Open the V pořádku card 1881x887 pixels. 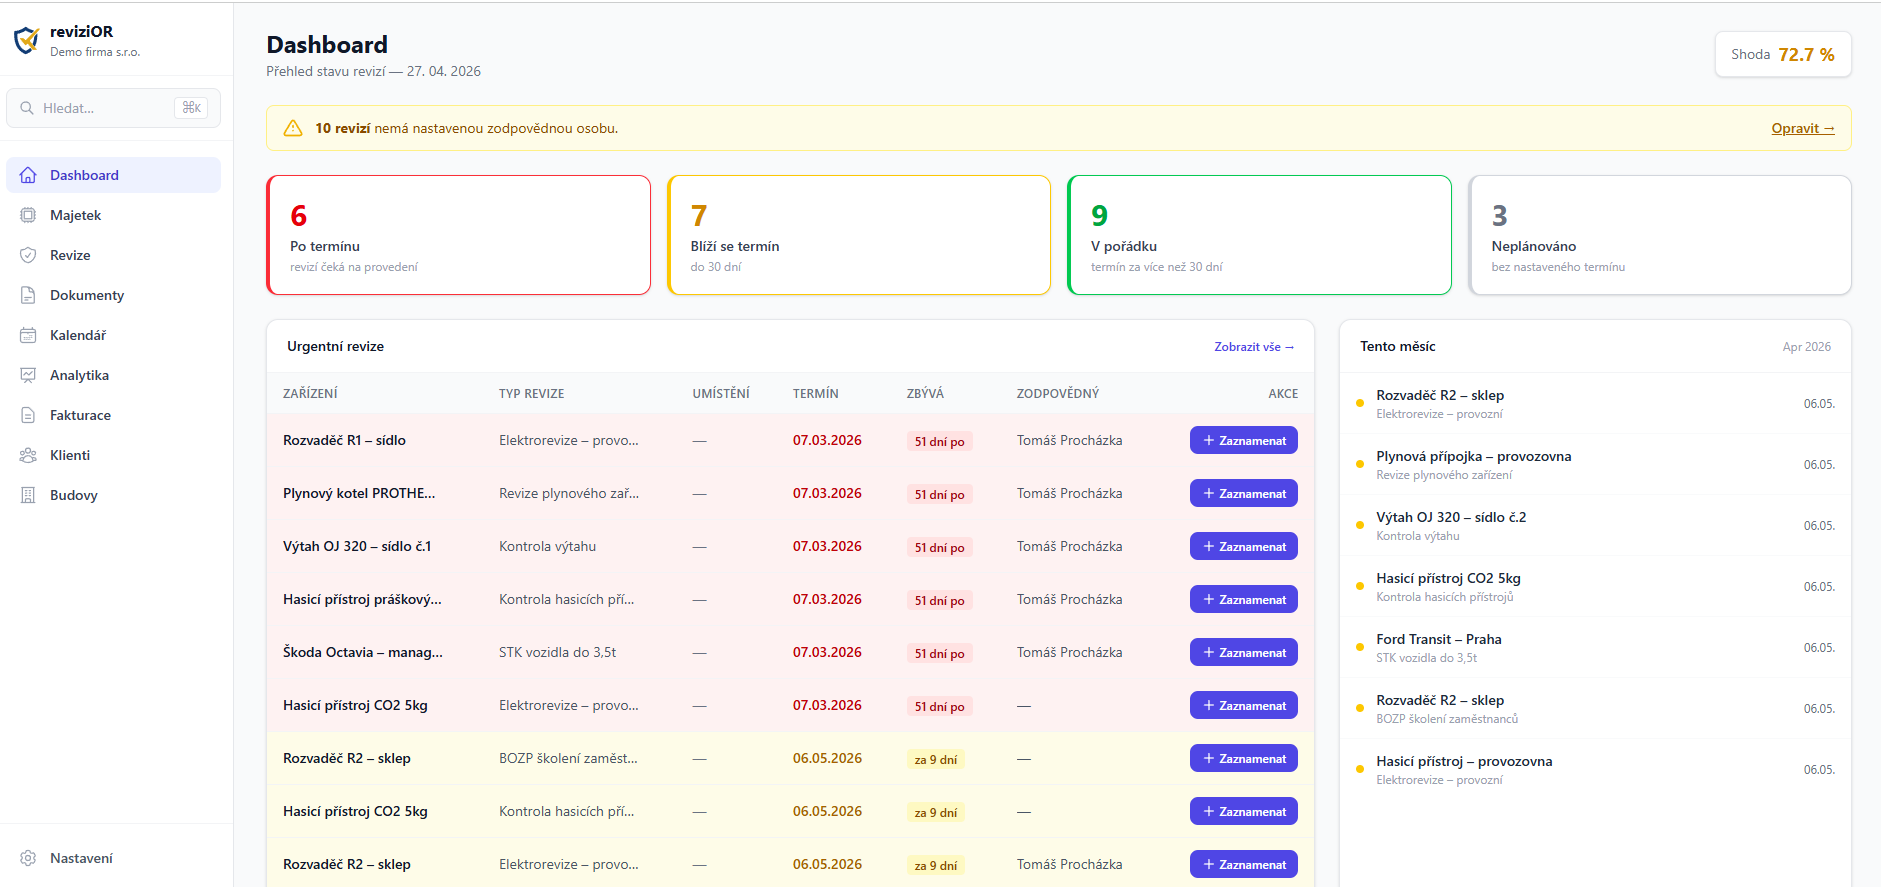(x=1260, y=235)
